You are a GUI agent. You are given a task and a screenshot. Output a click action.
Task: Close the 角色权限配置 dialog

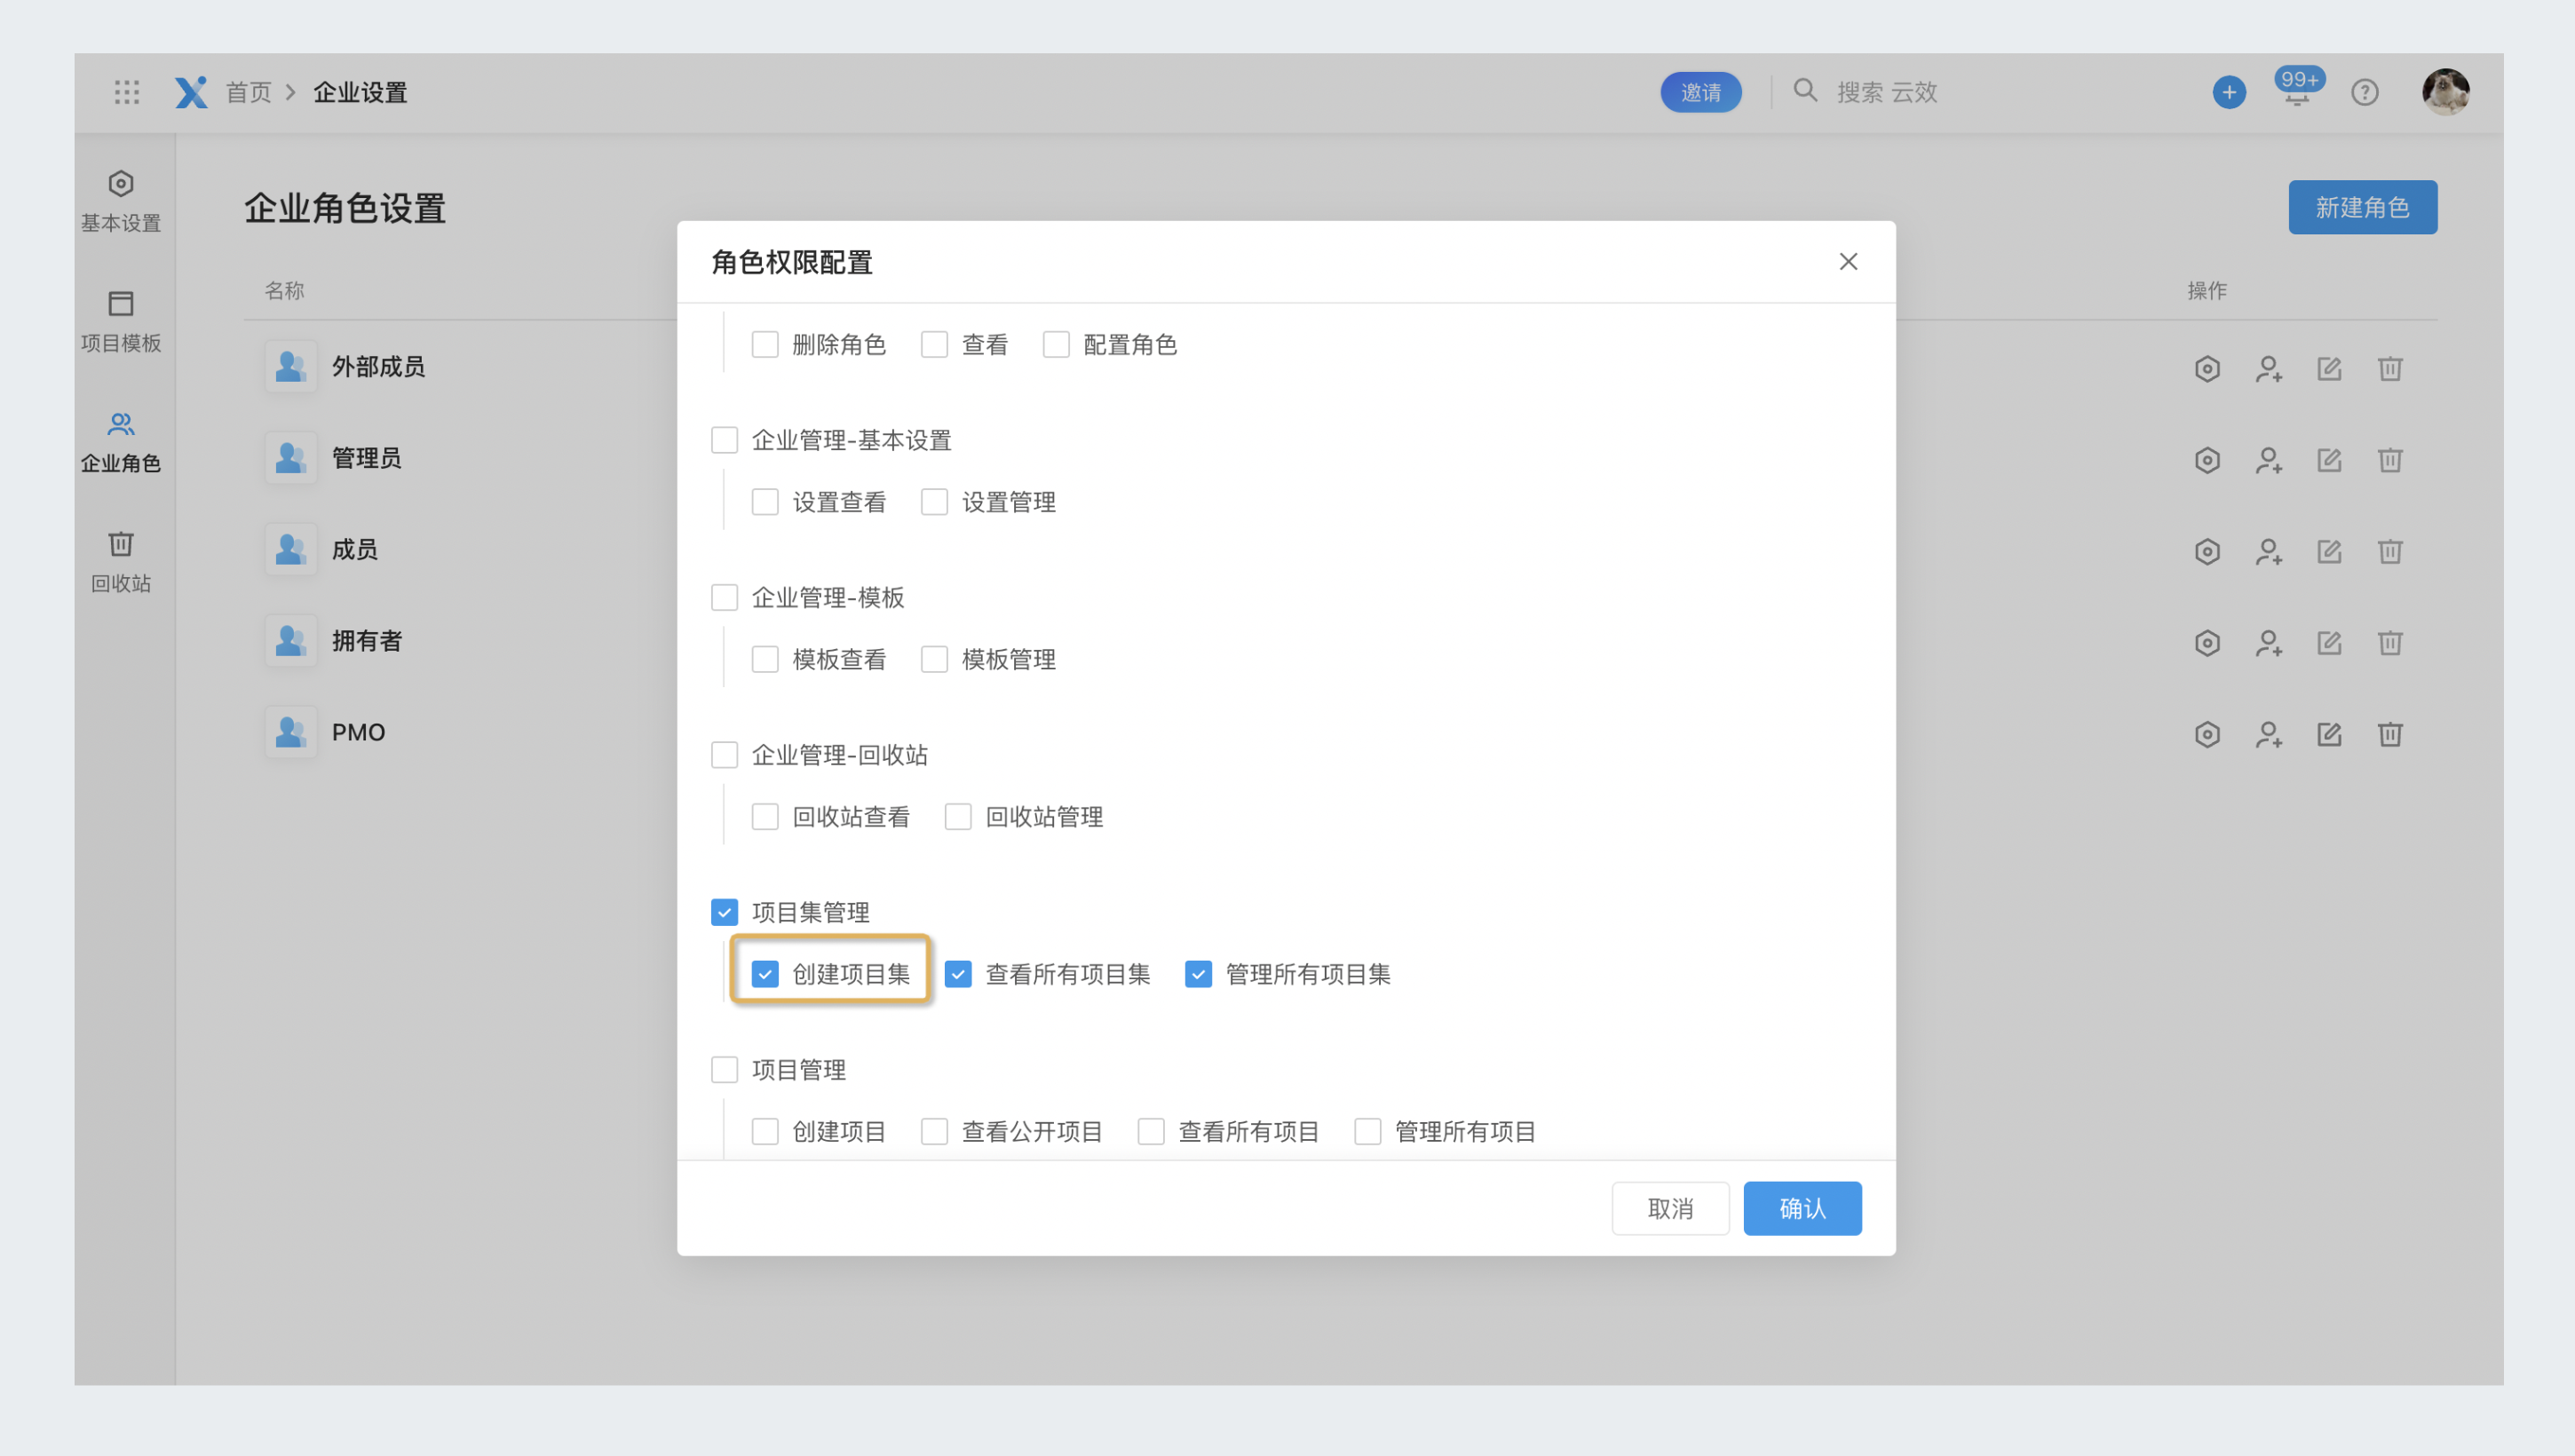[1848, 261]
